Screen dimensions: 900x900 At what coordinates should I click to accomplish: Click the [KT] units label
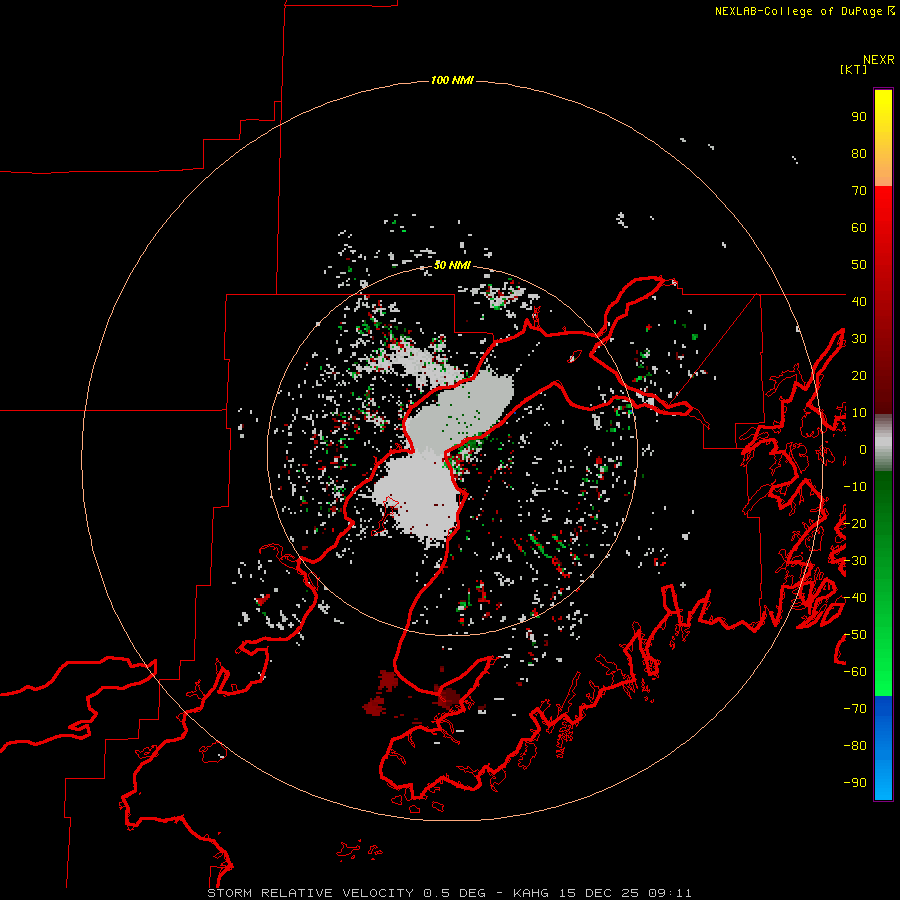point(853,69)
